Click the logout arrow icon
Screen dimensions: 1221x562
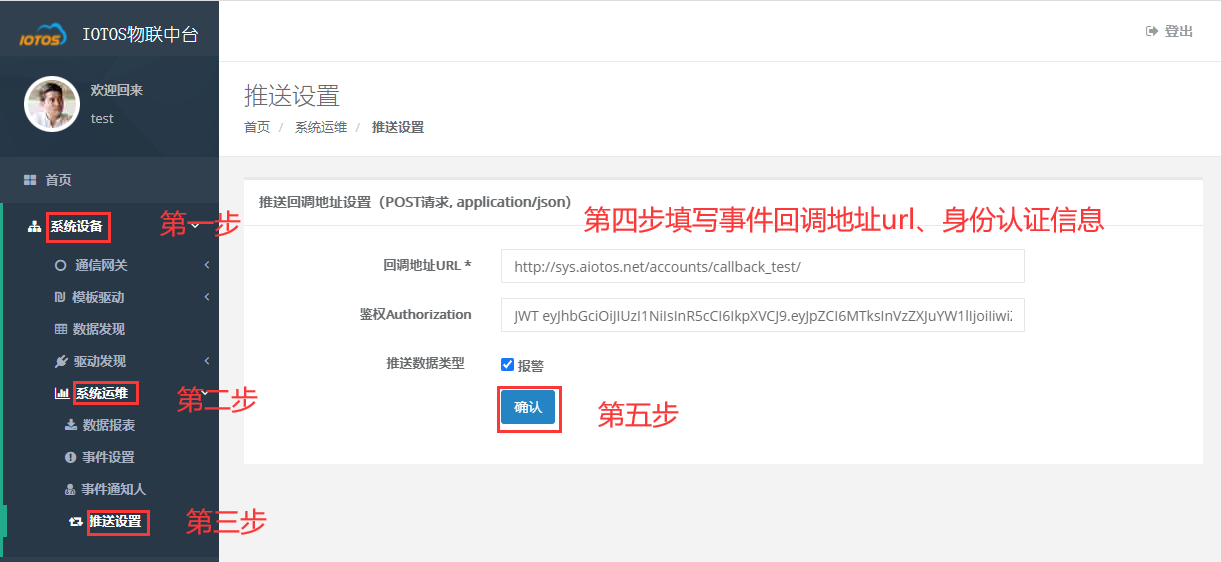click(x=1152, y=31)
